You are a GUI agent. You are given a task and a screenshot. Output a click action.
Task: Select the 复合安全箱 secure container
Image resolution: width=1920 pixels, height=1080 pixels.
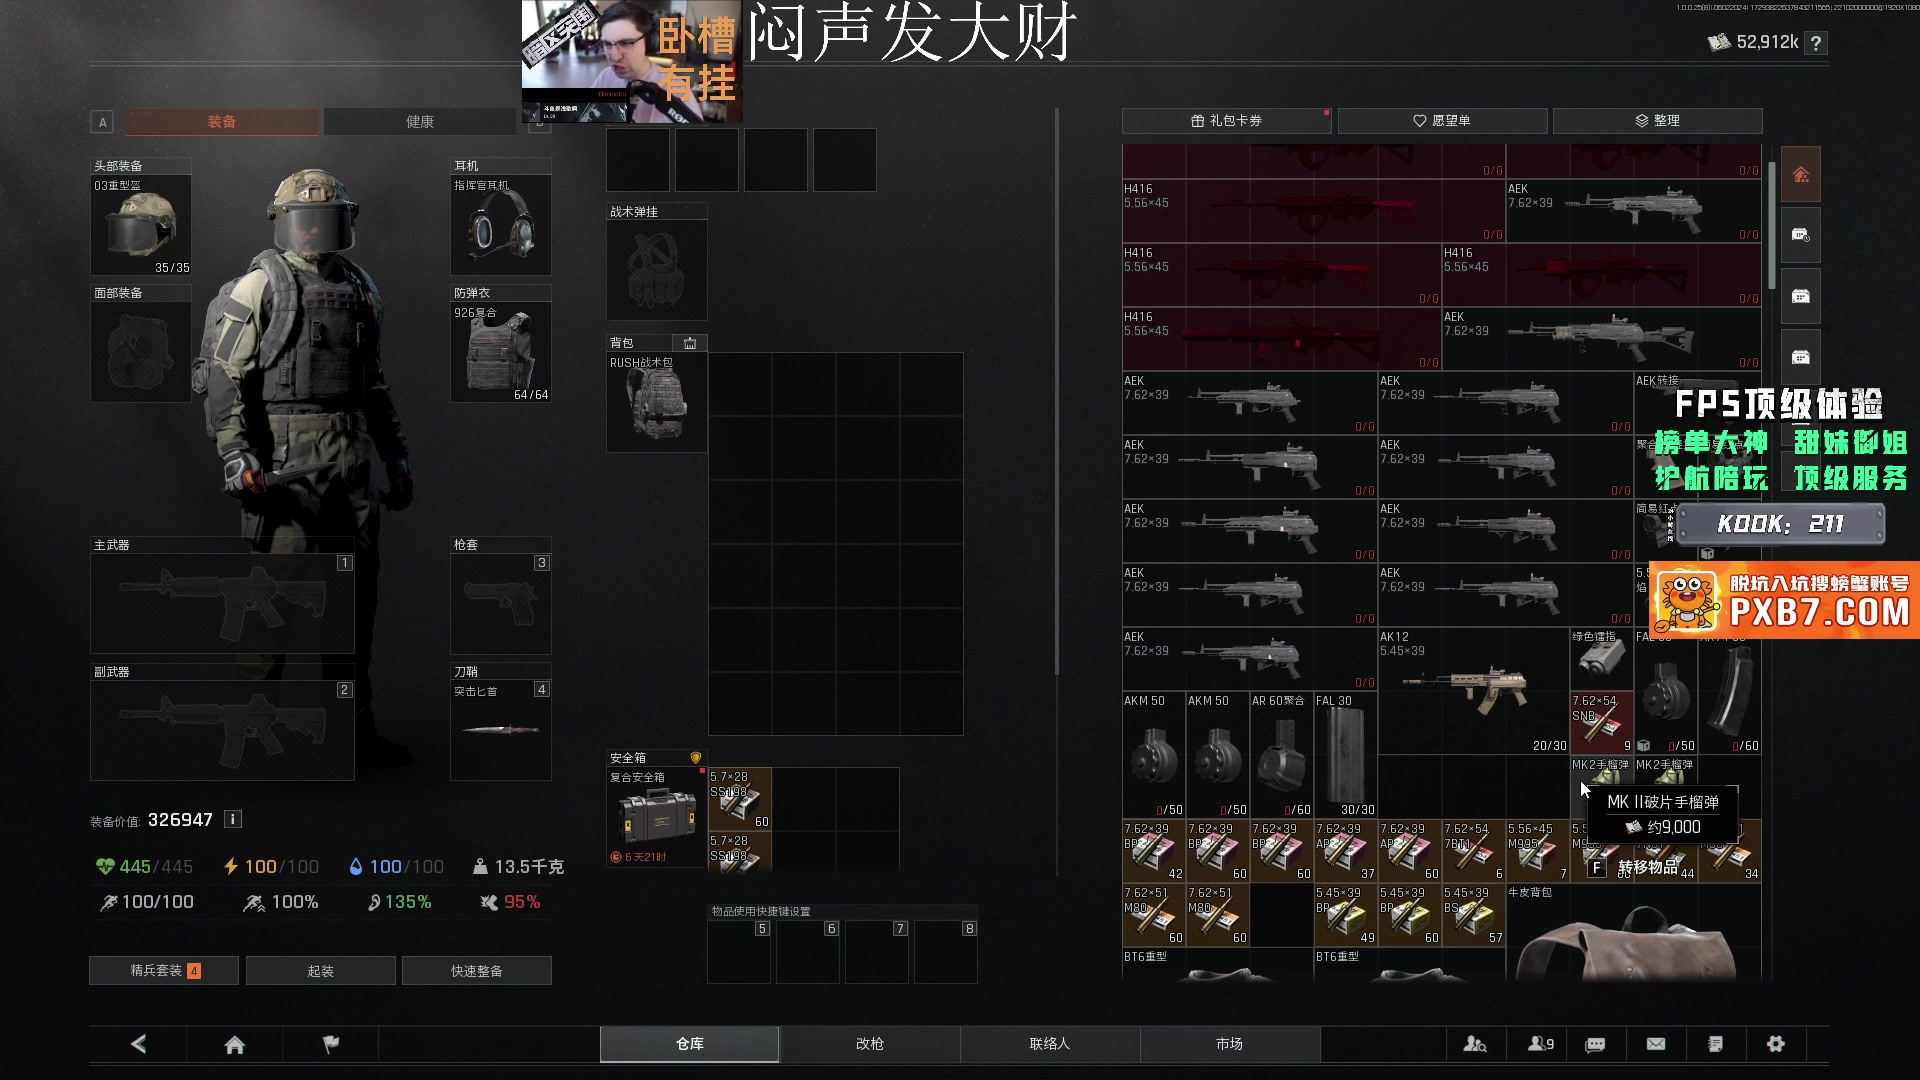tap(657, 817)
